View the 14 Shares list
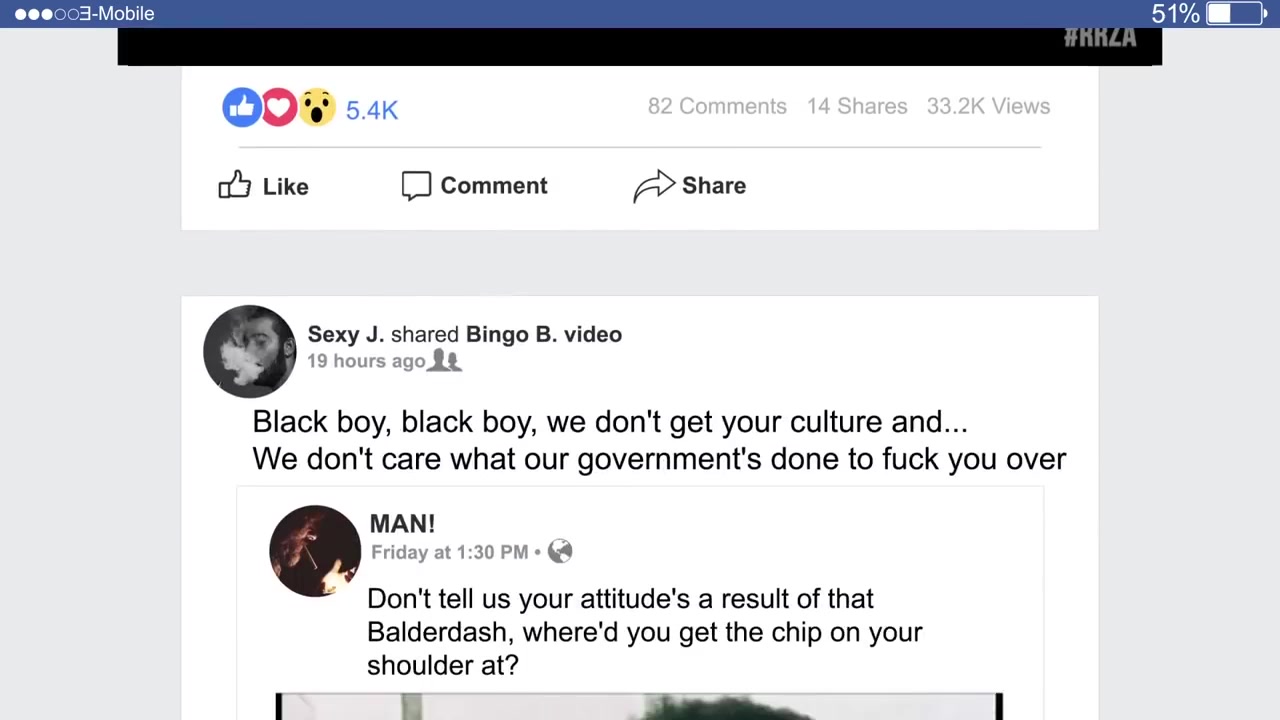This screenshot has height=720, width=1280. 857,106
